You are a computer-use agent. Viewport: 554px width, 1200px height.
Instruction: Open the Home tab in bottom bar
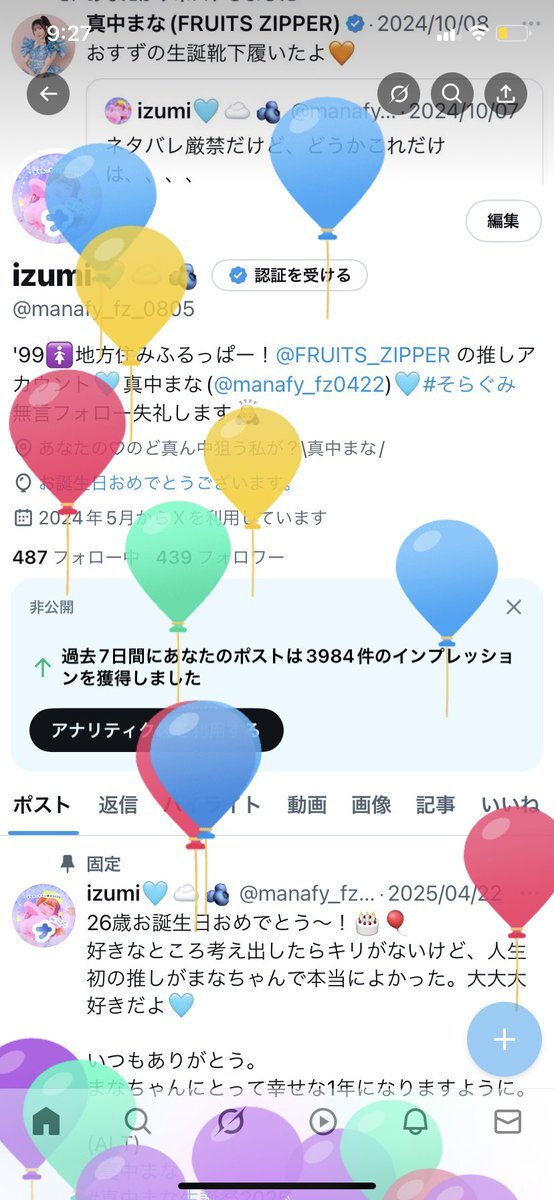click(x=46, y=1121)
